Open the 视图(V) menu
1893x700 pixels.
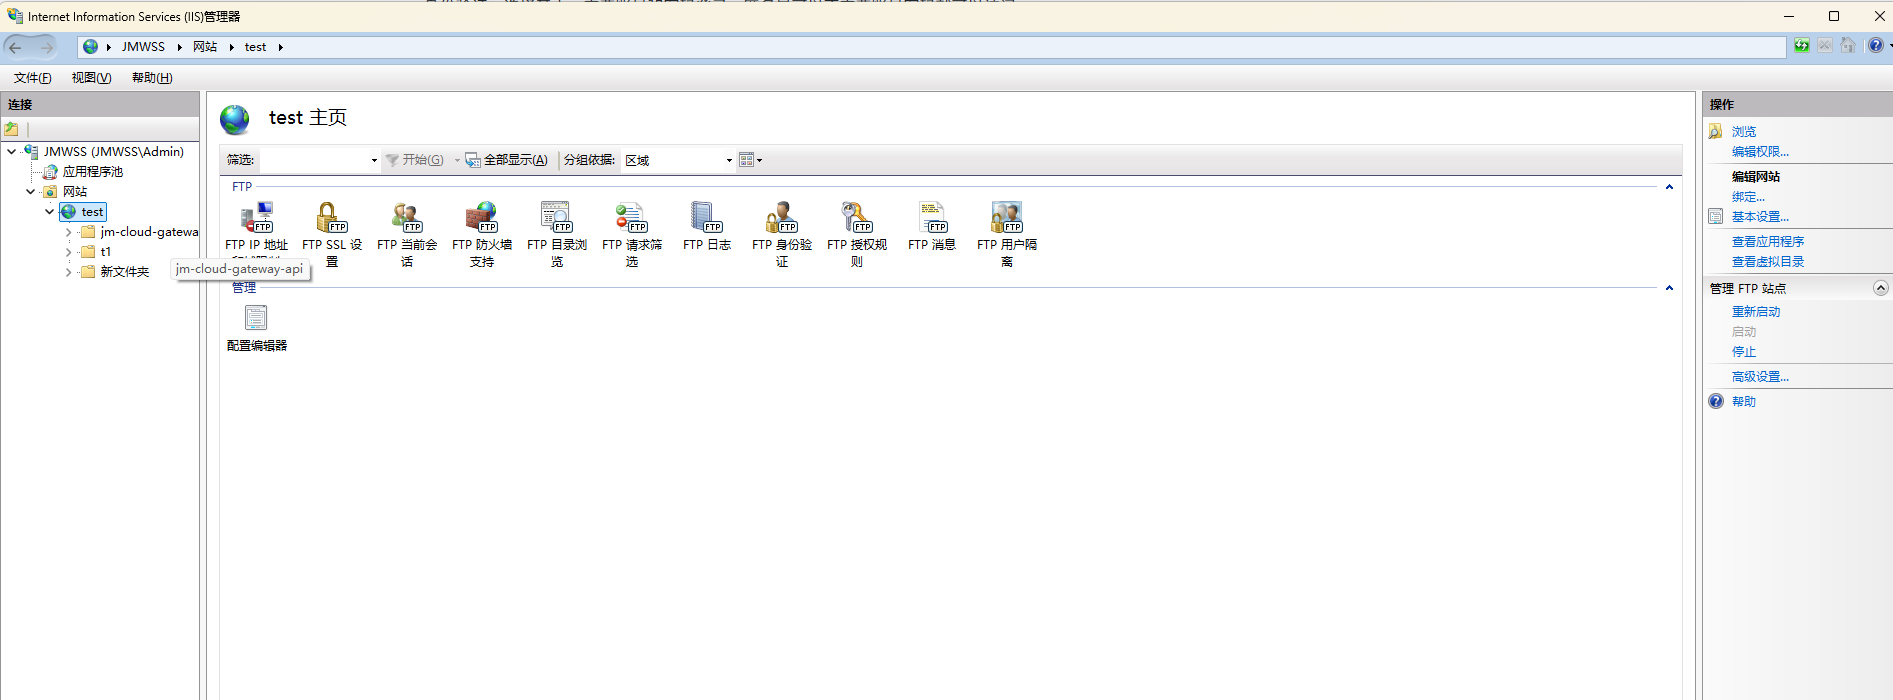(91, 78)
